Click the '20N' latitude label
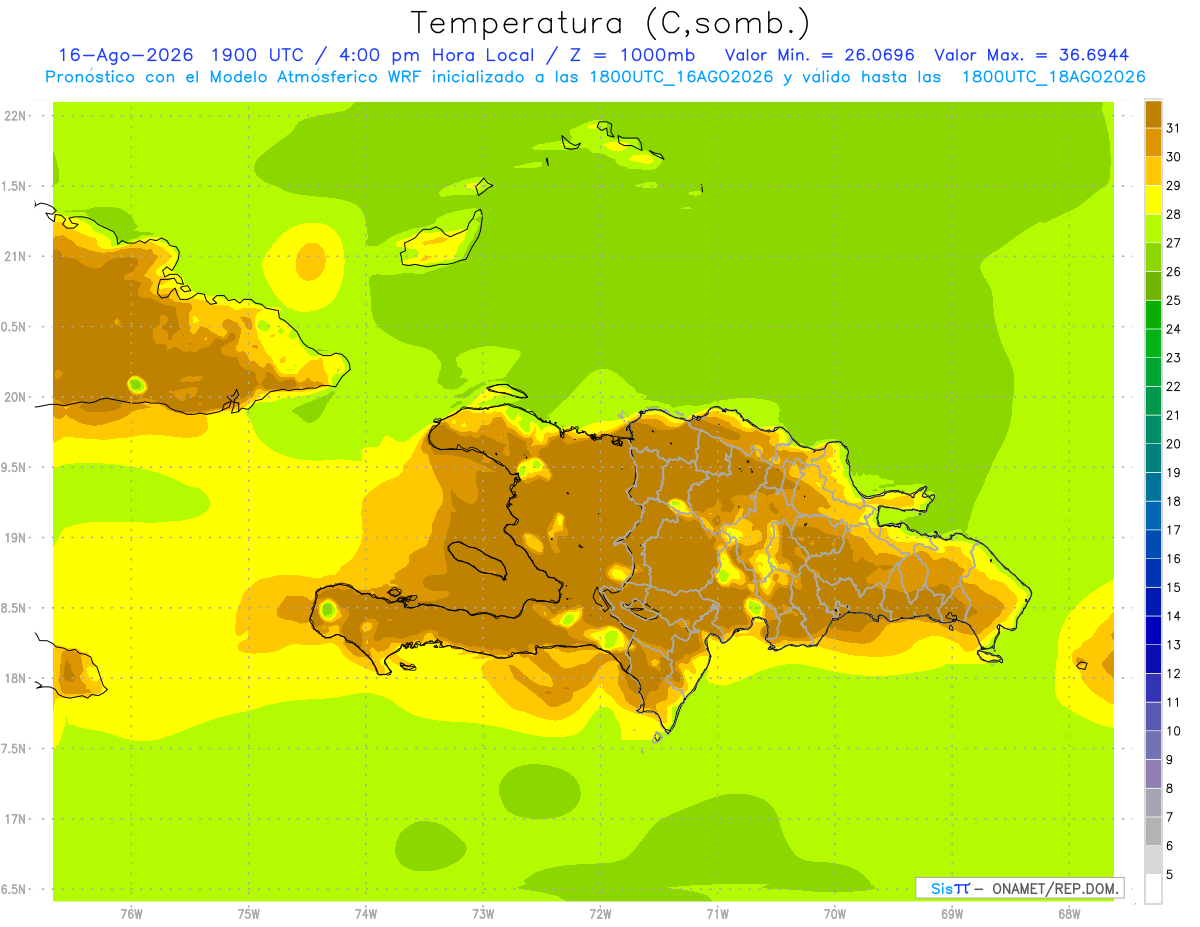 (x=16, y=397)
